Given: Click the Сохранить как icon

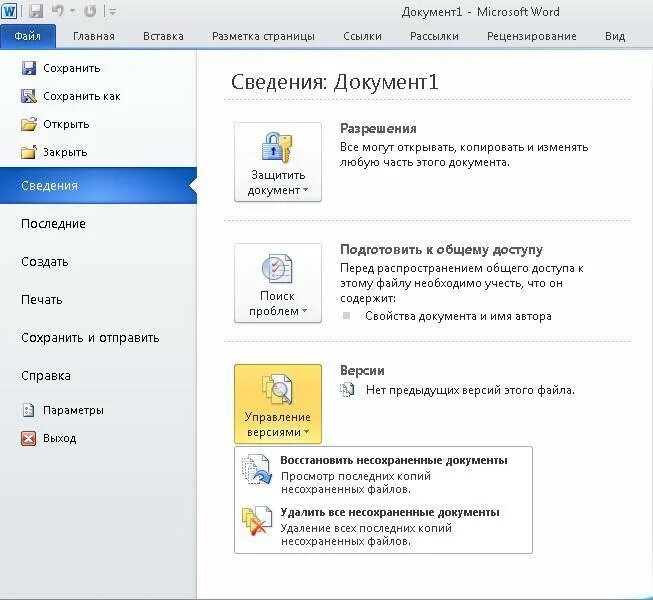Looking at the screenshot, I should point(29,96).
